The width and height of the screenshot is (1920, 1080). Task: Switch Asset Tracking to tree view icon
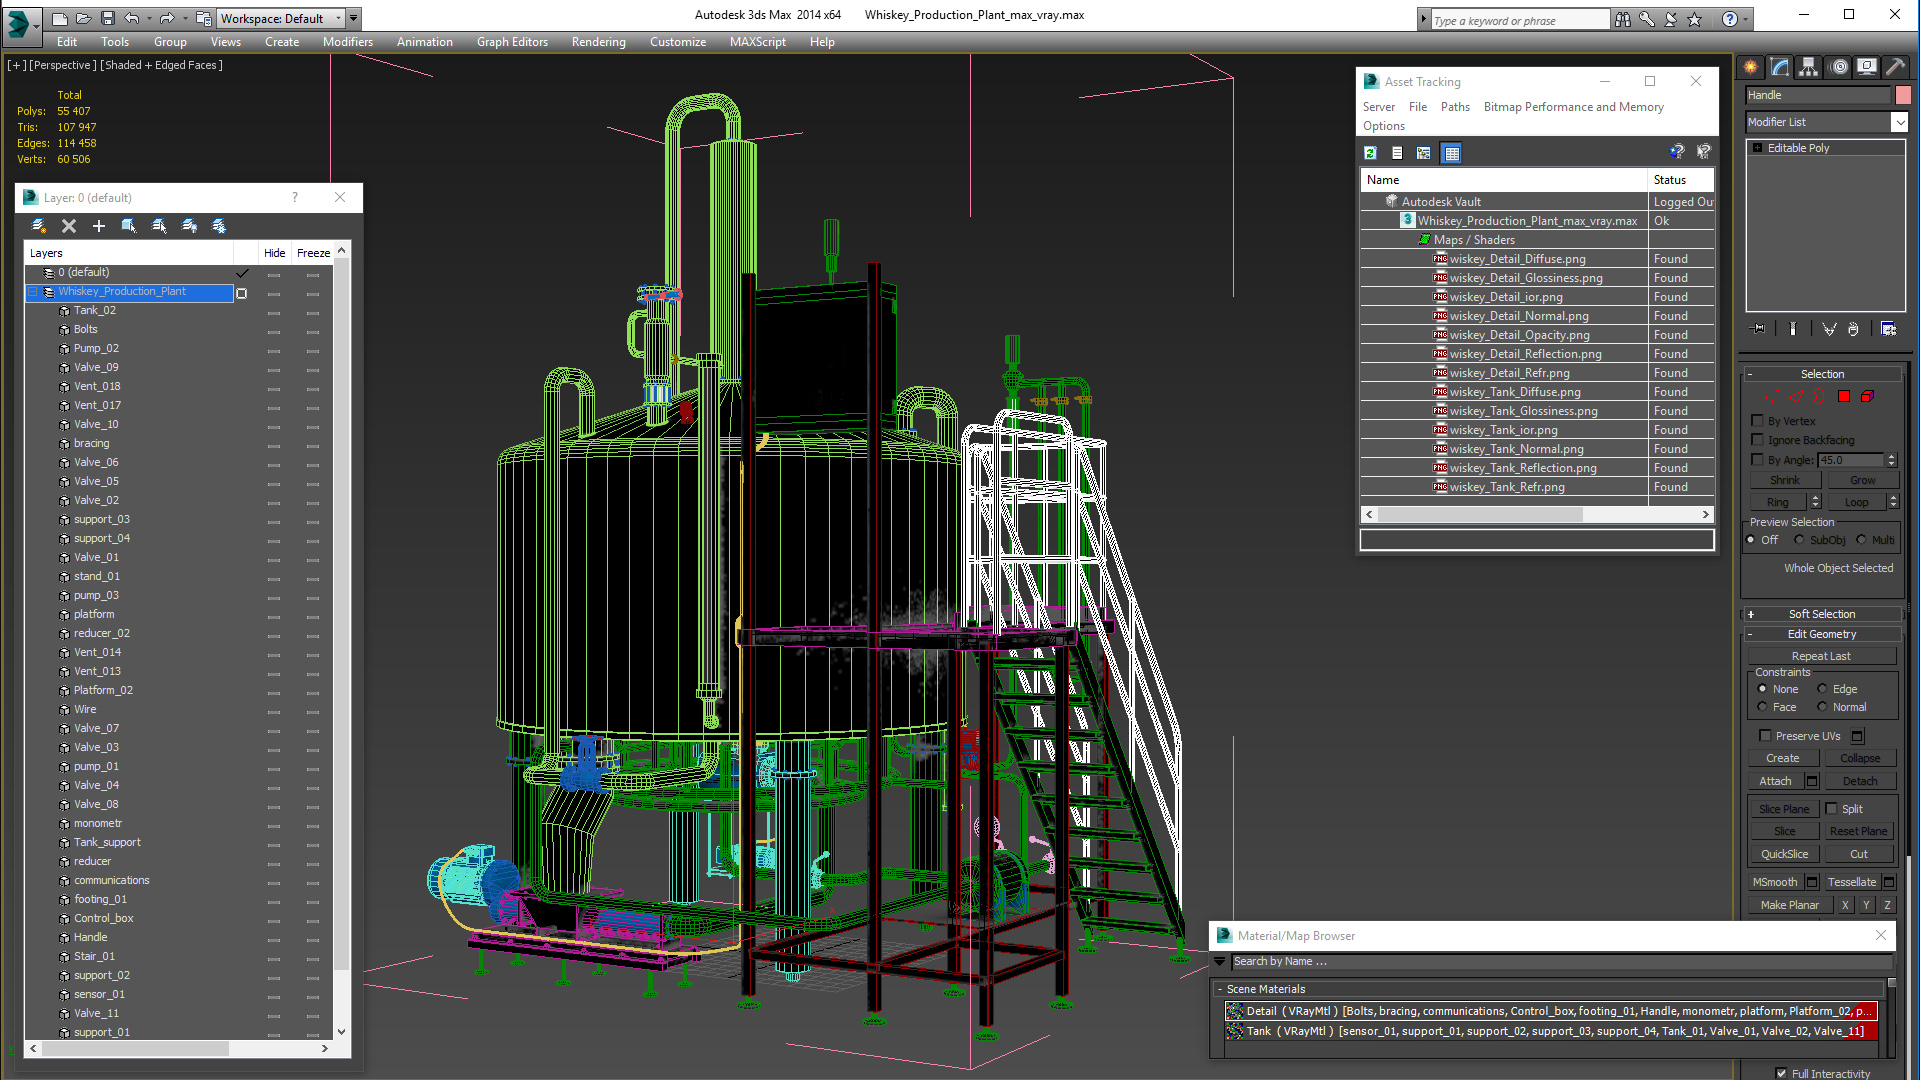coord(1424,153)
